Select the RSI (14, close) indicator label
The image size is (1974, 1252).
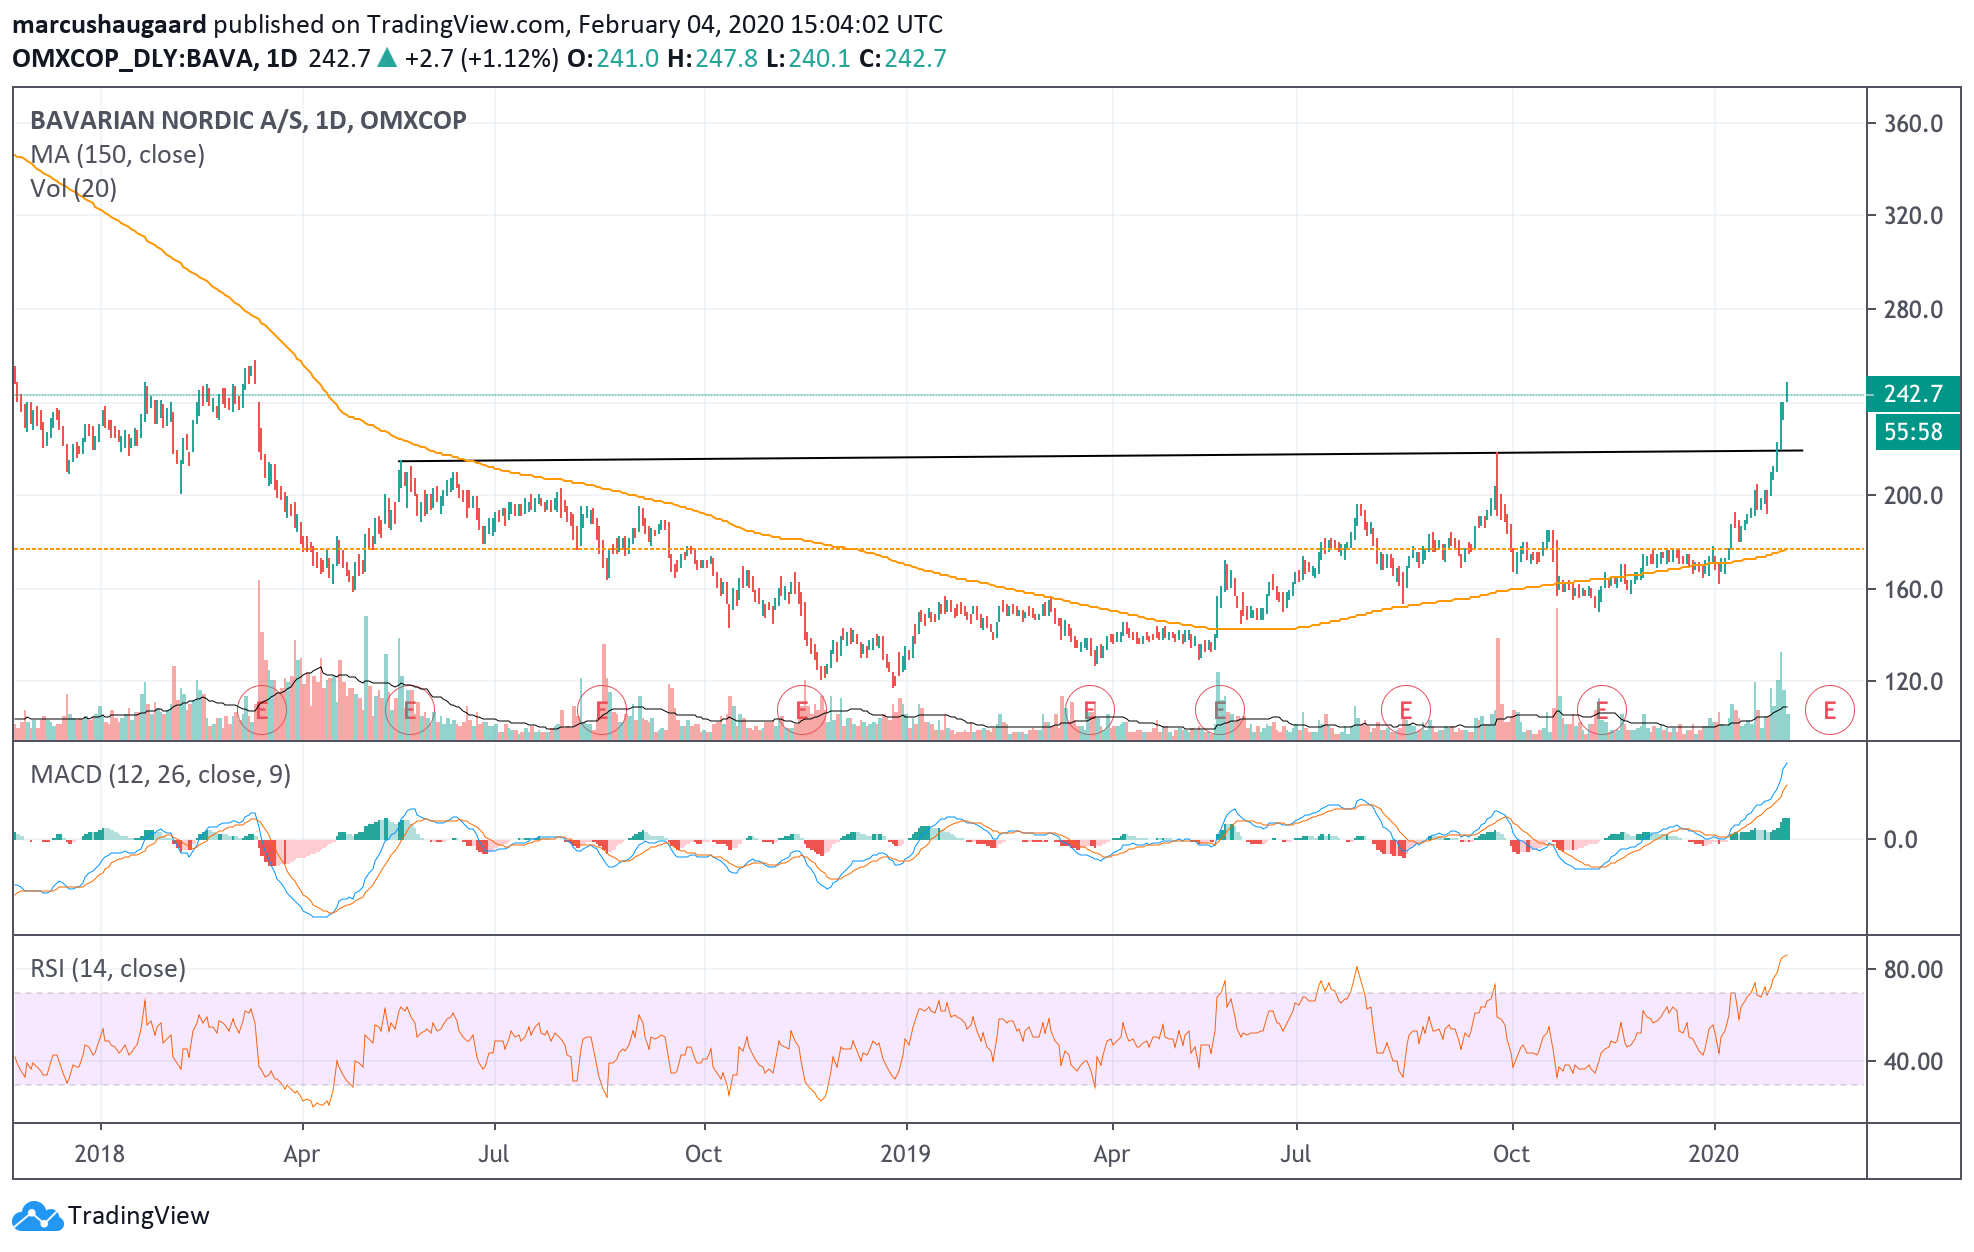pyautogui.click(x=108, y=969)
